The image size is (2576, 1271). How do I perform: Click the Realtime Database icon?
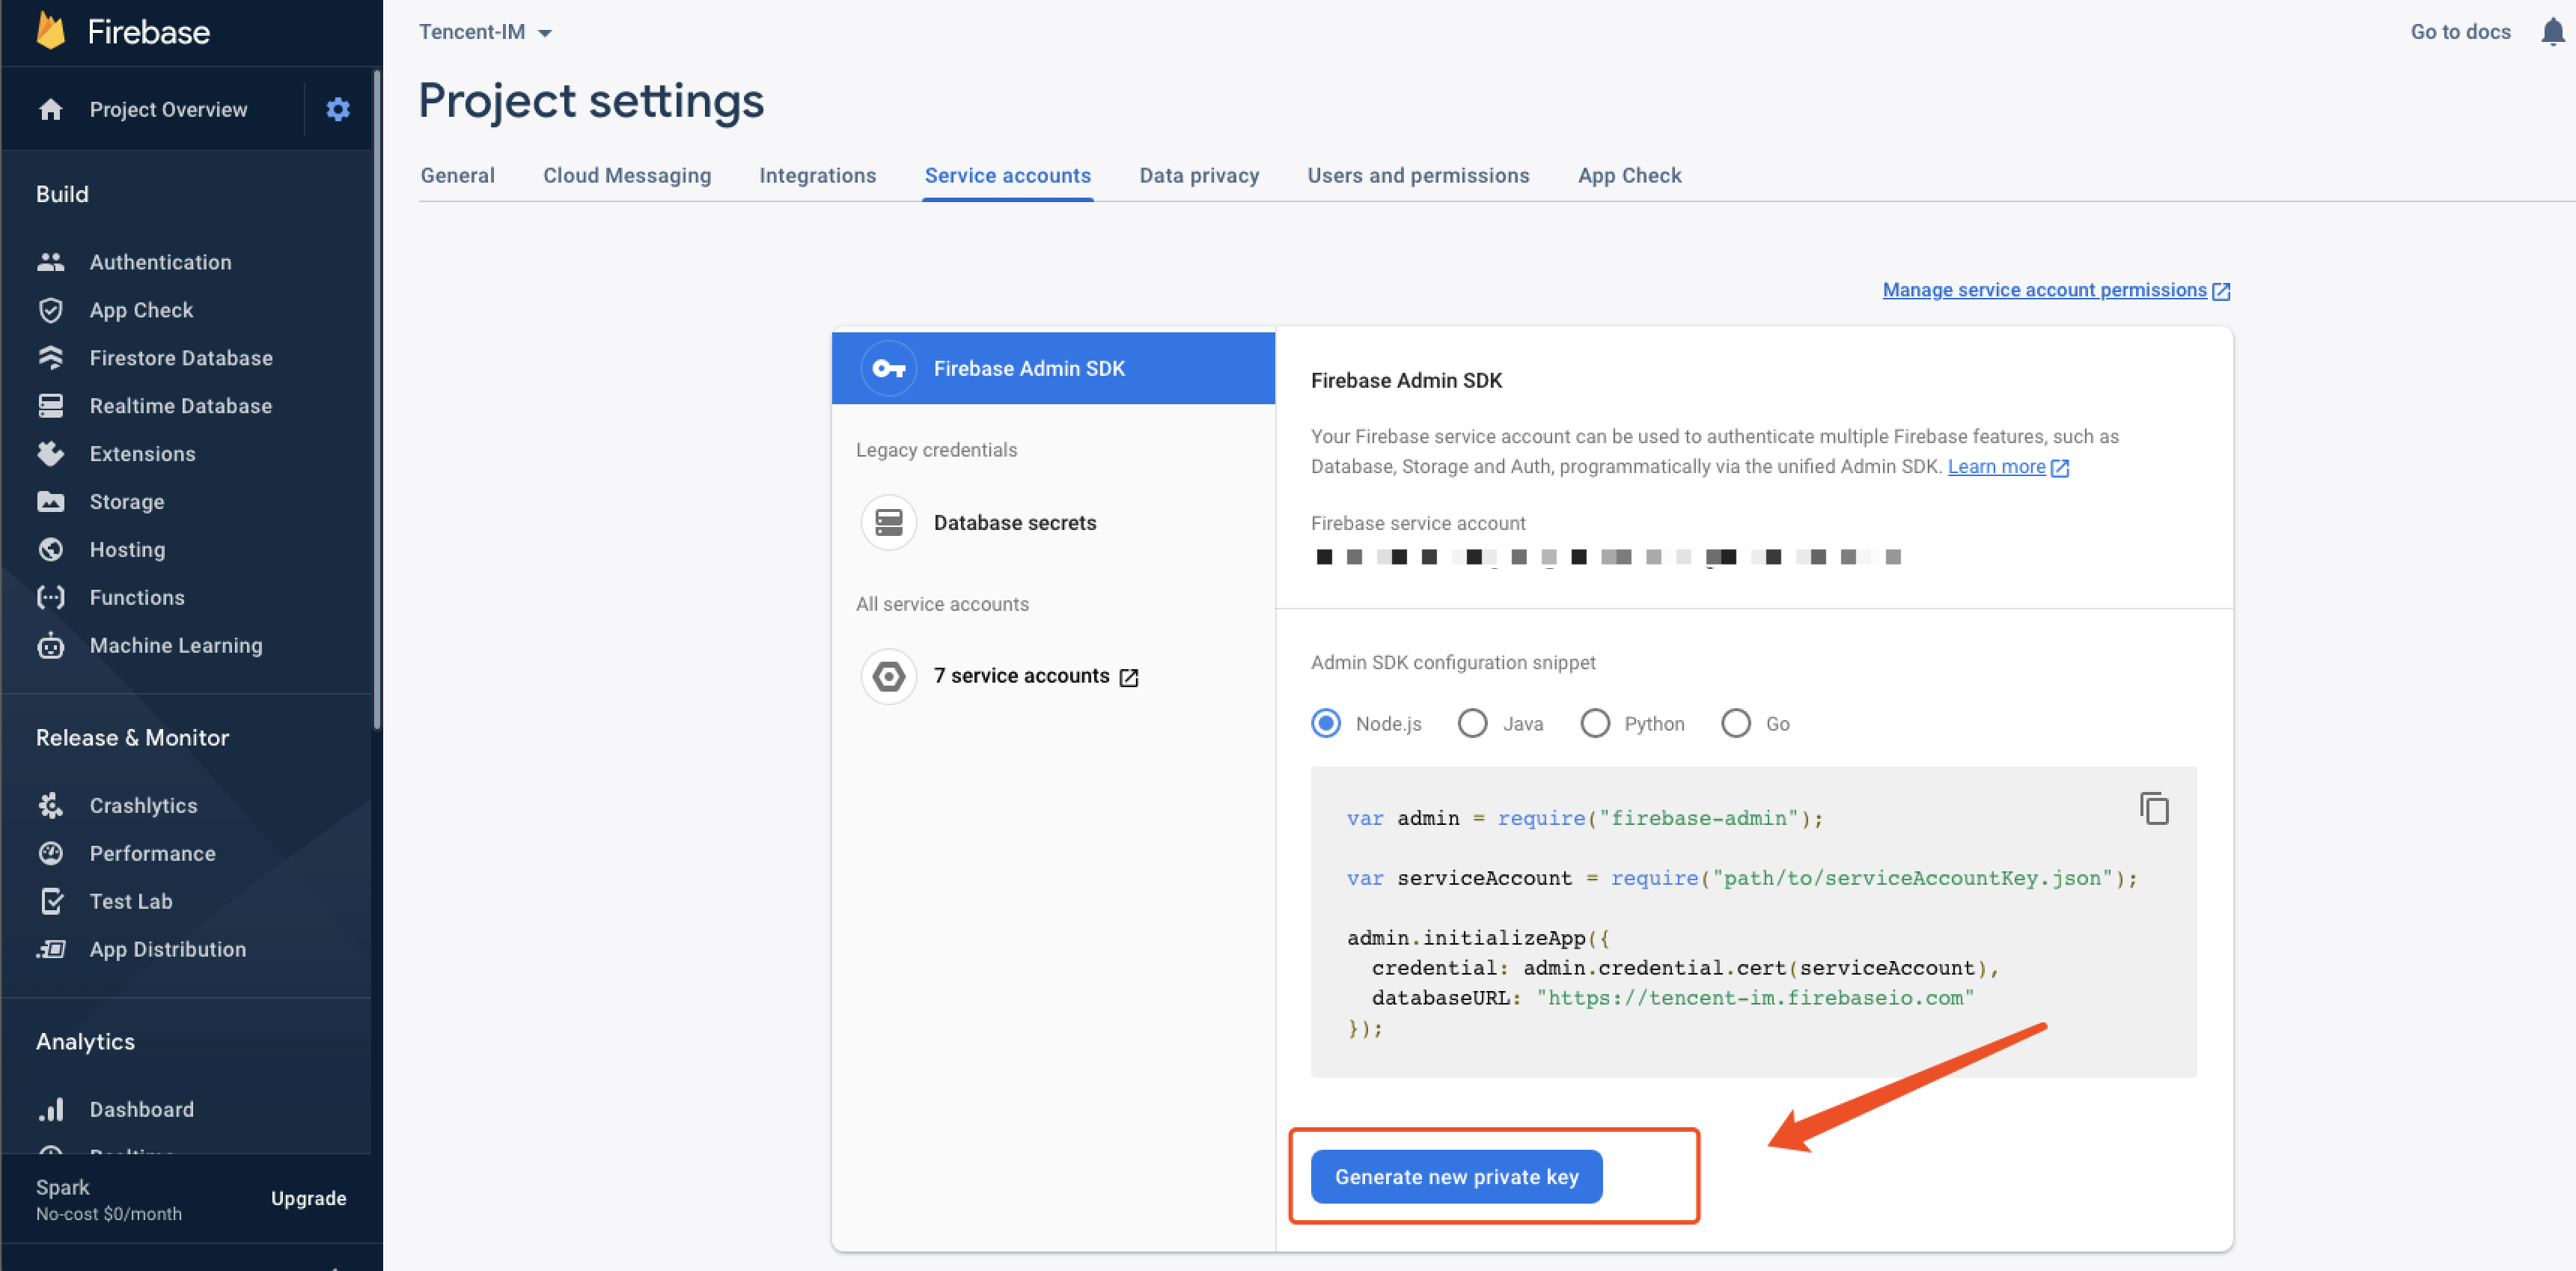pyautogui.click(x=51, y=406)
